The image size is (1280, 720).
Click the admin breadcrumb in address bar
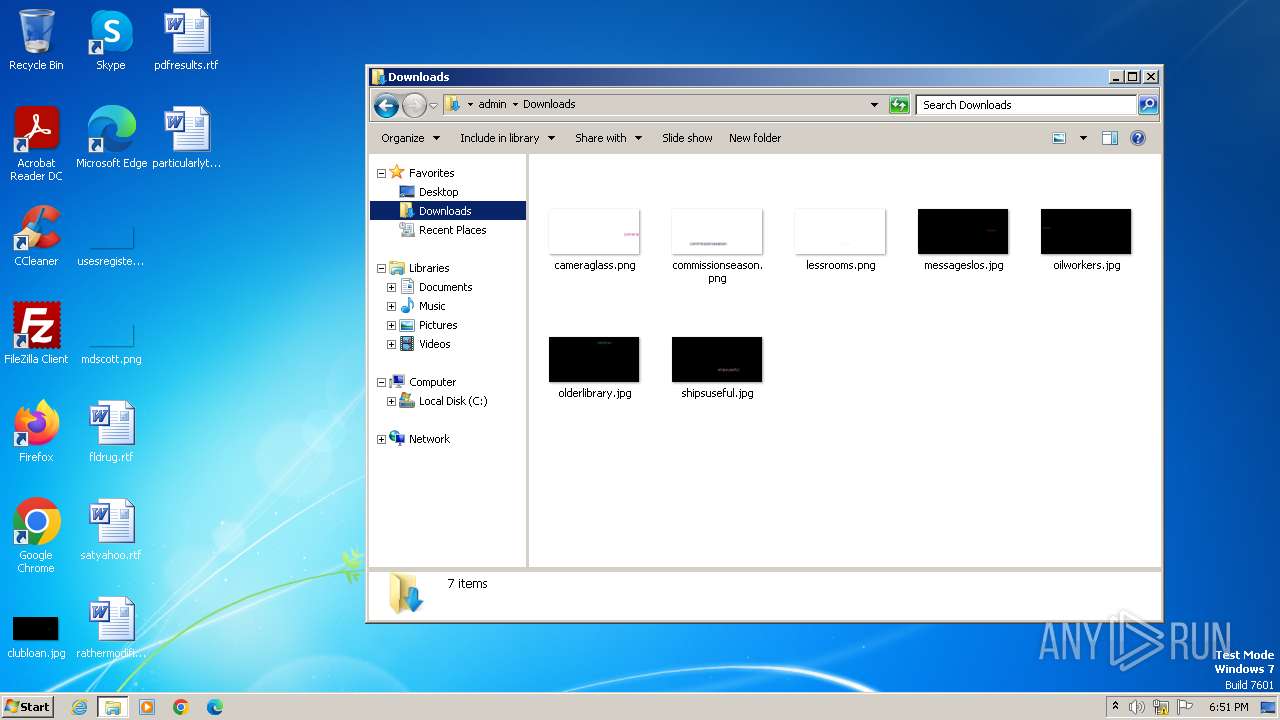(492, 104)
